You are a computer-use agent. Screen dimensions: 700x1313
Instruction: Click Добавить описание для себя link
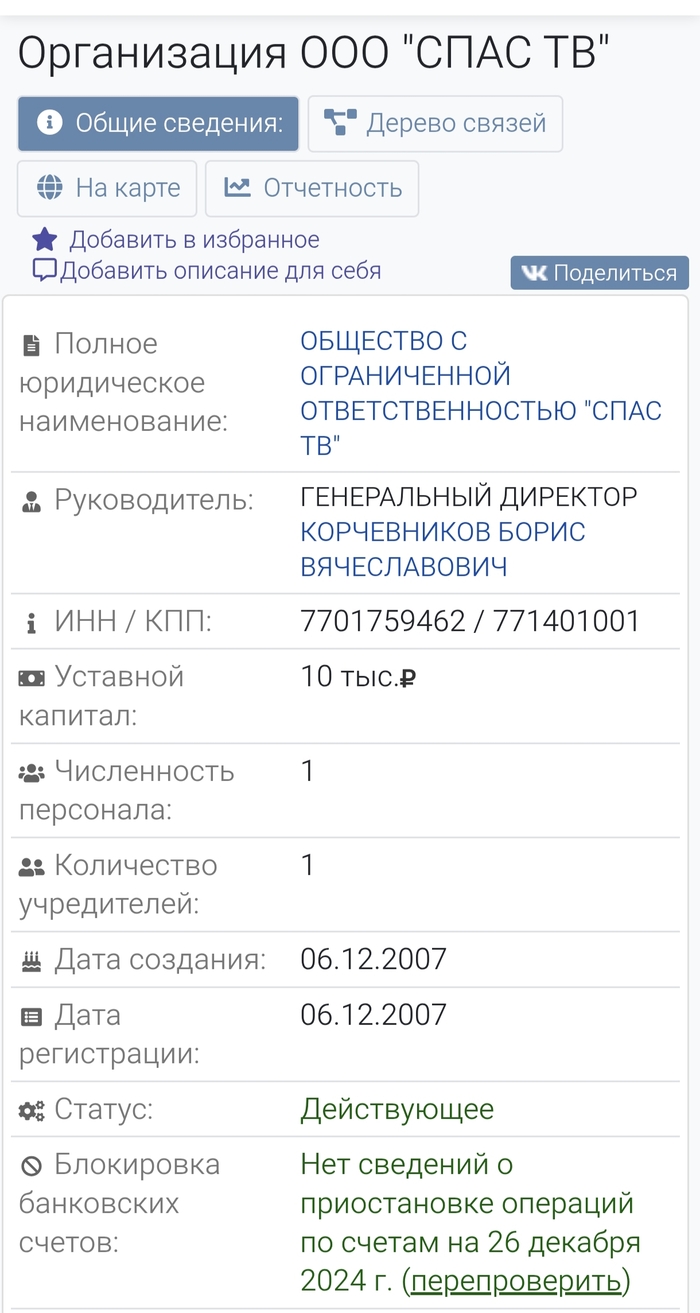point(221,270)
